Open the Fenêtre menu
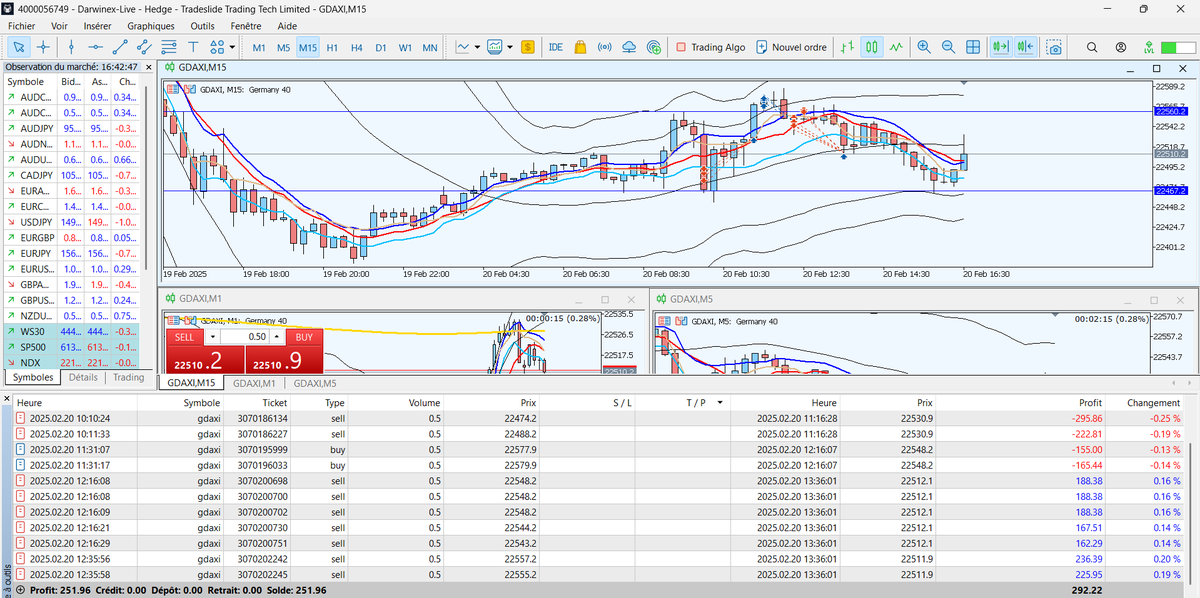 [x=248, y=25]
